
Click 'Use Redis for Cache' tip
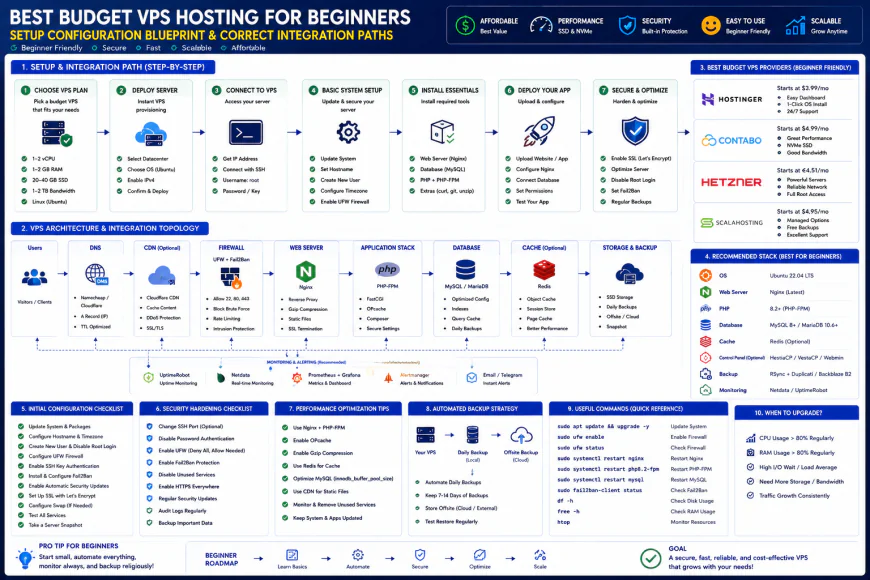[316, 466]
